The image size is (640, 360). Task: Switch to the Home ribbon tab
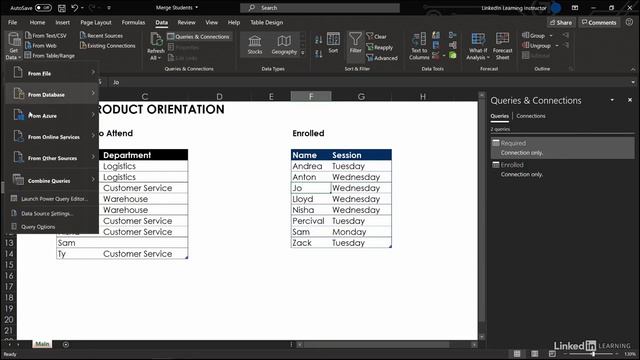[x=37, y=22]
